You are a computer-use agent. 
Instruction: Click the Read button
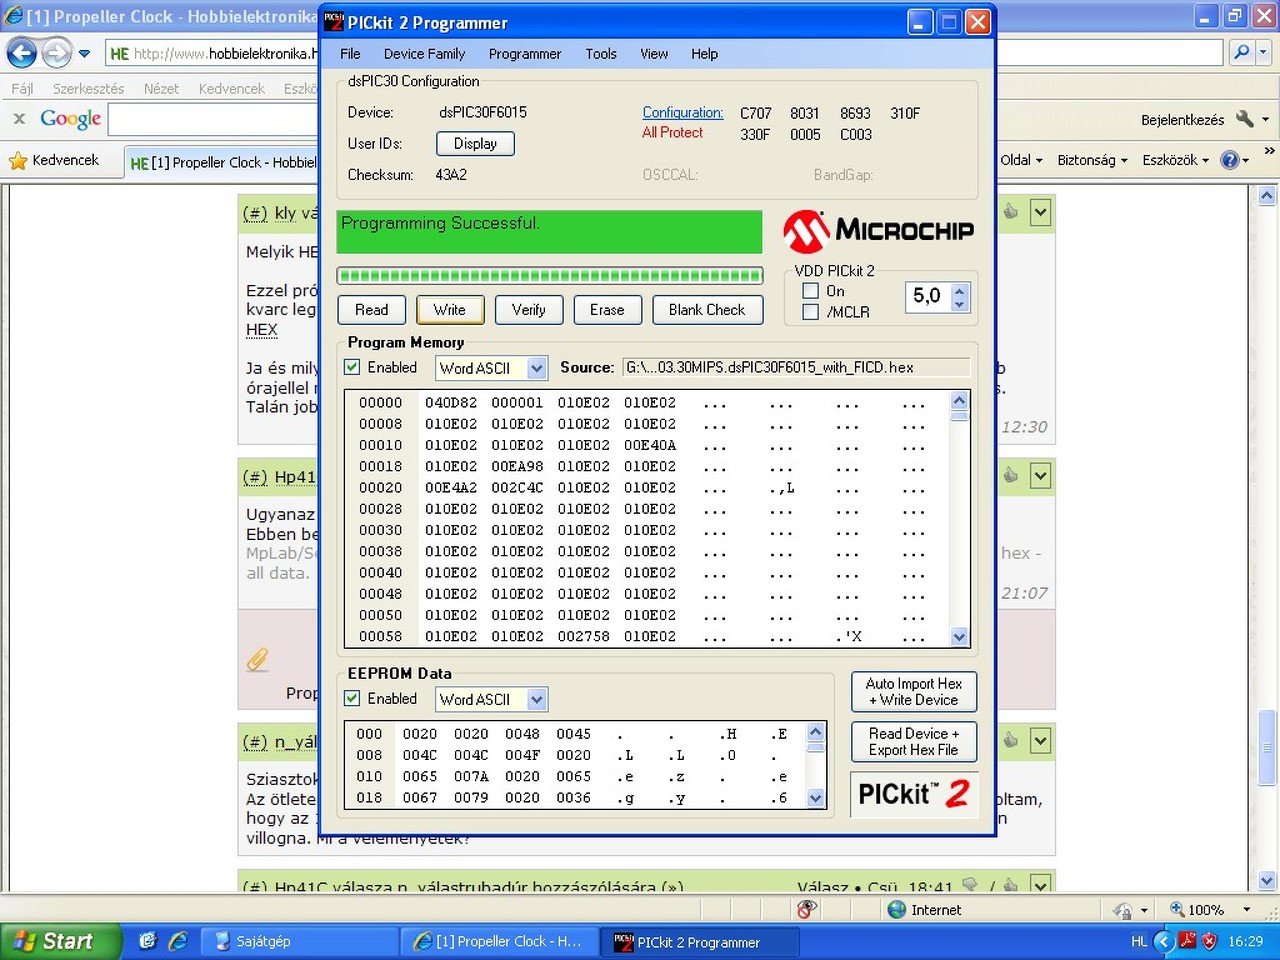372,310
